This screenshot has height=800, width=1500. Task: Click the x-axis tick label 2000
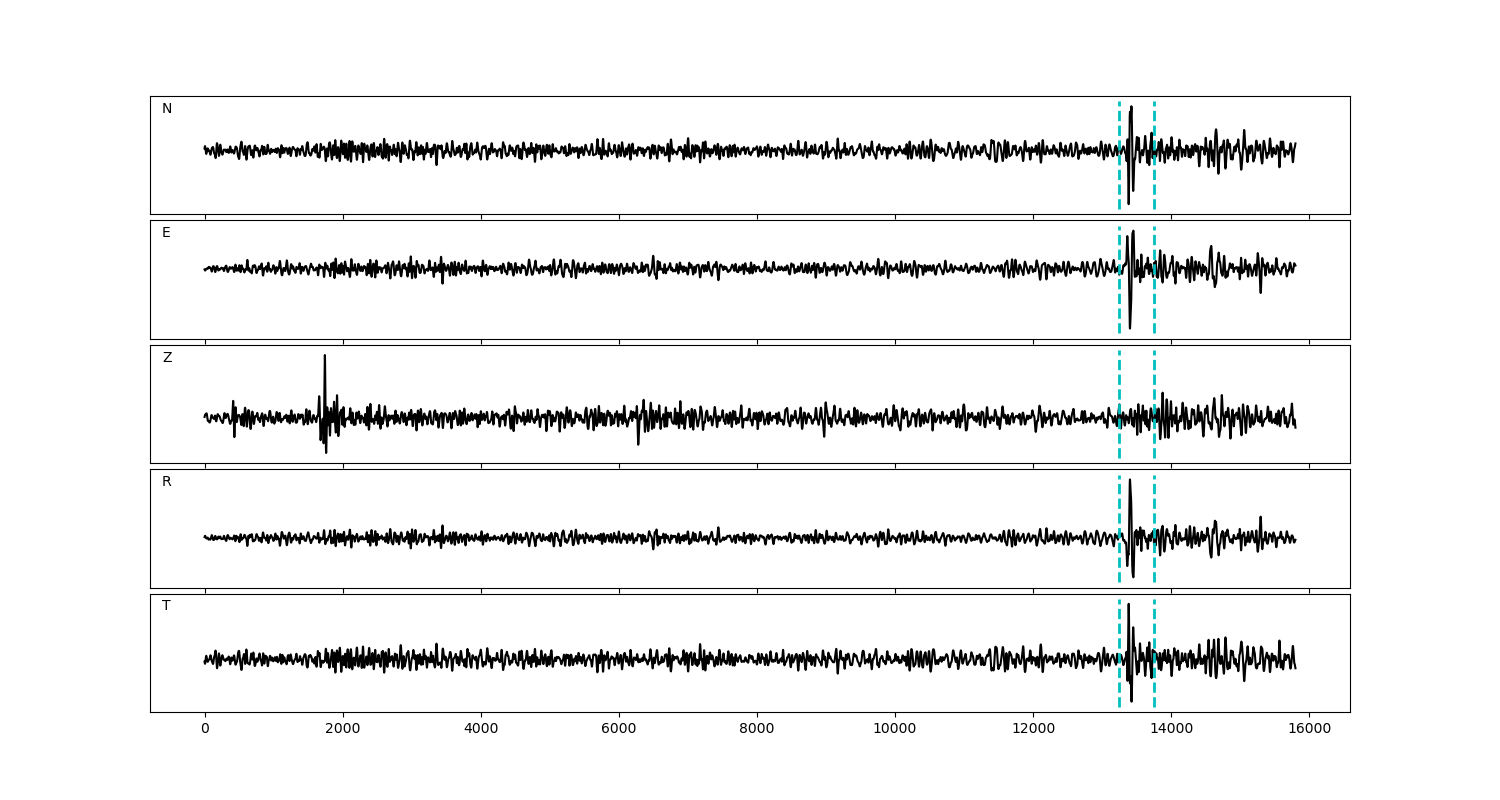click(x=343, y=729)
